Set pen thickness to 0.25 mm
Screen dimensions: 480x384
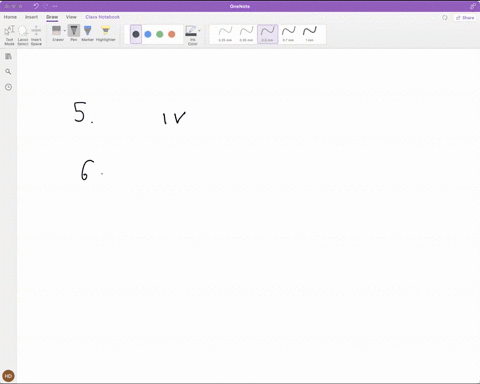point(225,34)
